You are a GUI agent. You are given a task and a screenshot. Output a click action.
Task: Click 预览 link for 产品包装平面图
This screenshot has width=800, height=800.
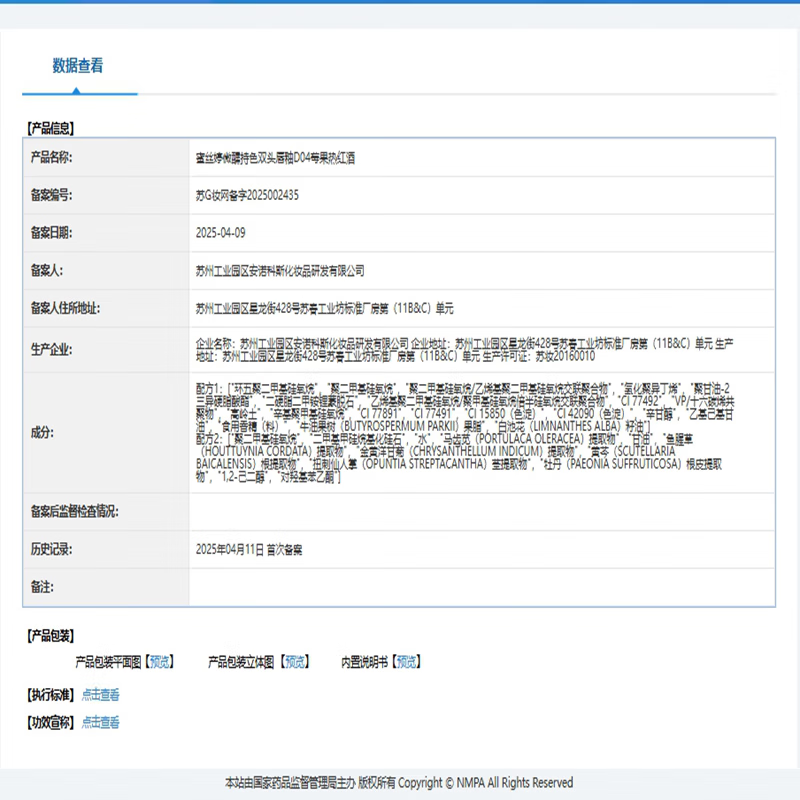click(x=160, y=662)
